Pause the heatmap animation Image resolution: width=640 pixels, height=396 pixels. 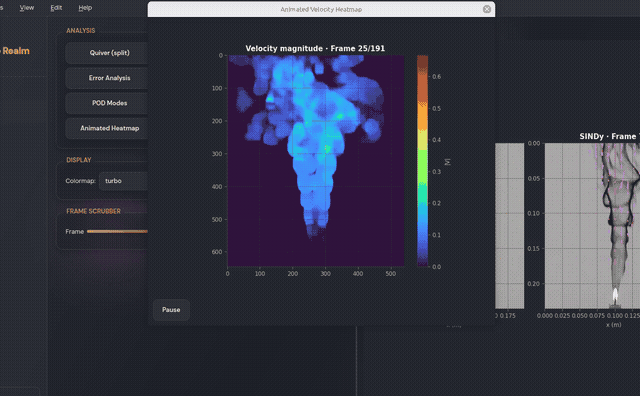click(171, 310)
